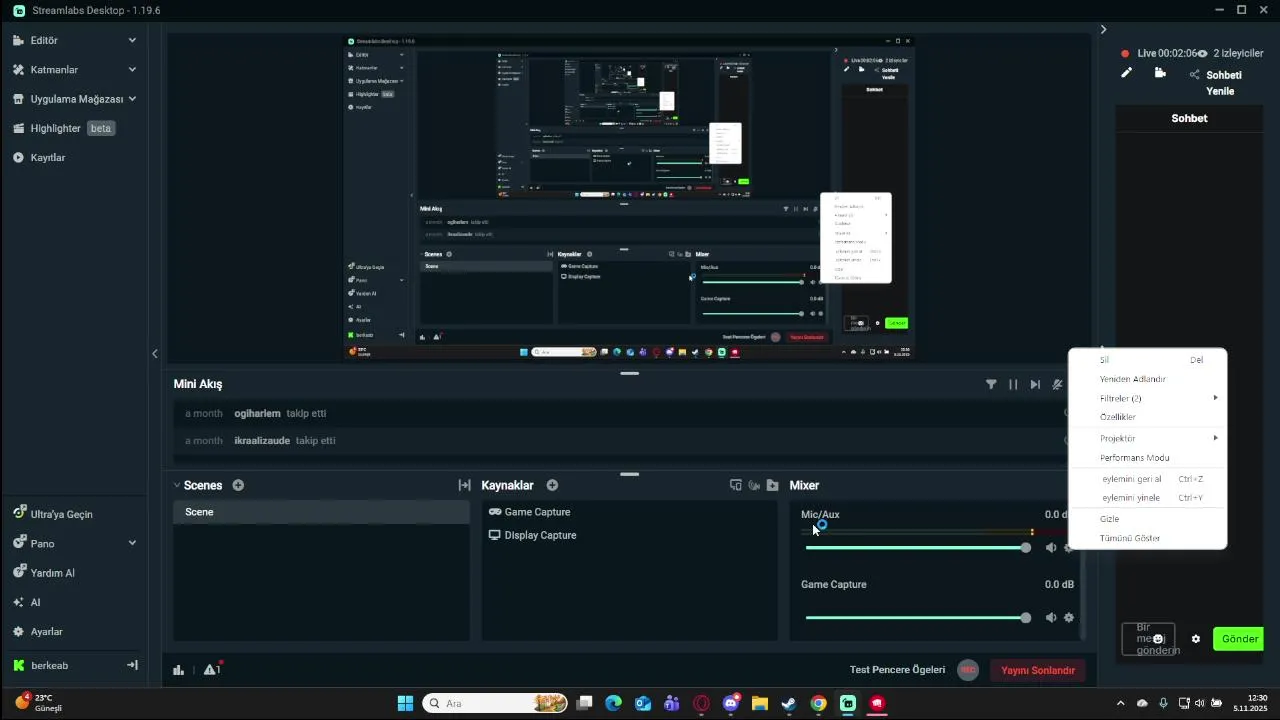This screenshot has height=720, width=1280.
Task: Choose Gizle in context menu
Action: tap(1148, 519)
